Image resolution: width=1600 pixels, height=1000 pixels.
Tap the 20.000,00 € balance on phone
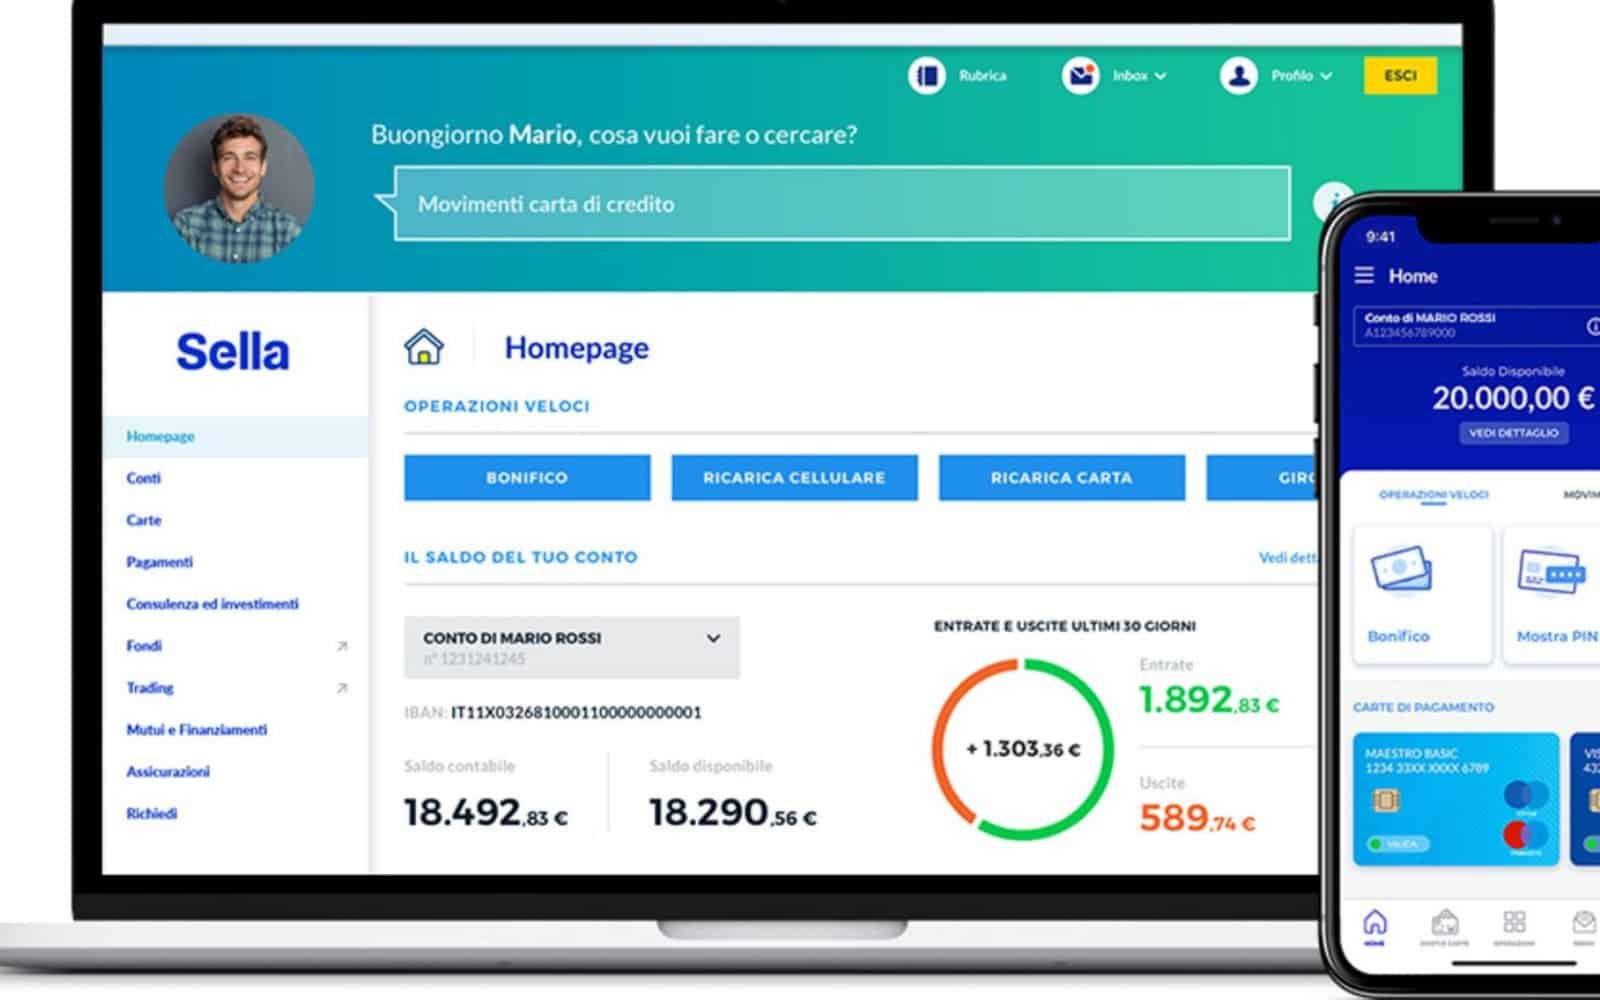pos(1513,398)
